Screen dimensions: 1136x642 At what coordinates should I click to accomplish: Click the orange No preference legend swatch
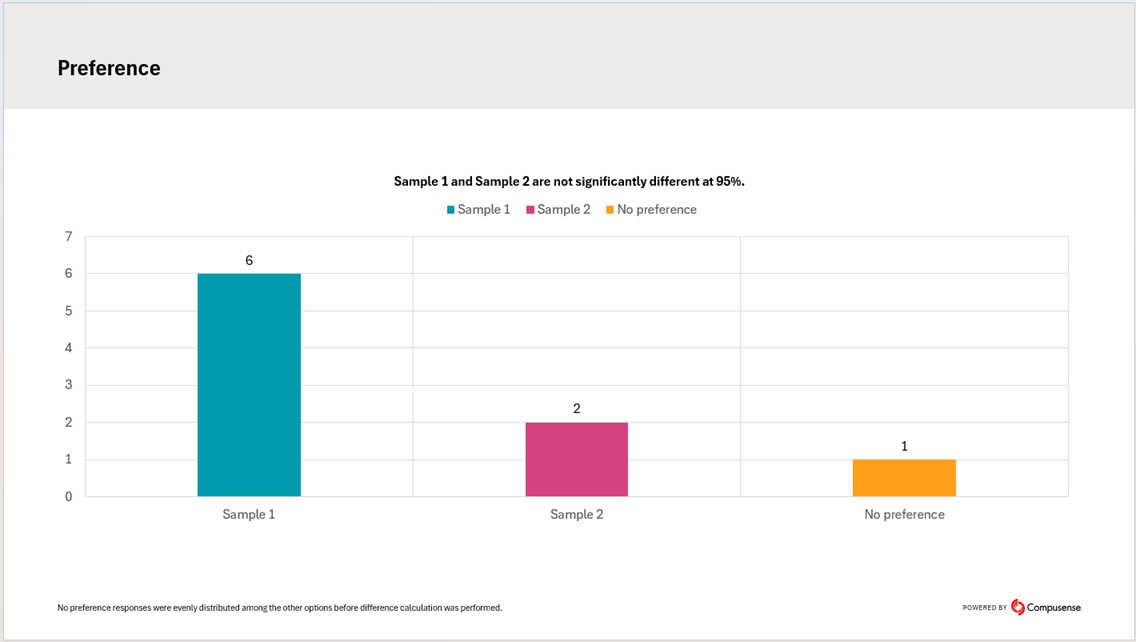pyautogui.click(x=610, y=210)
